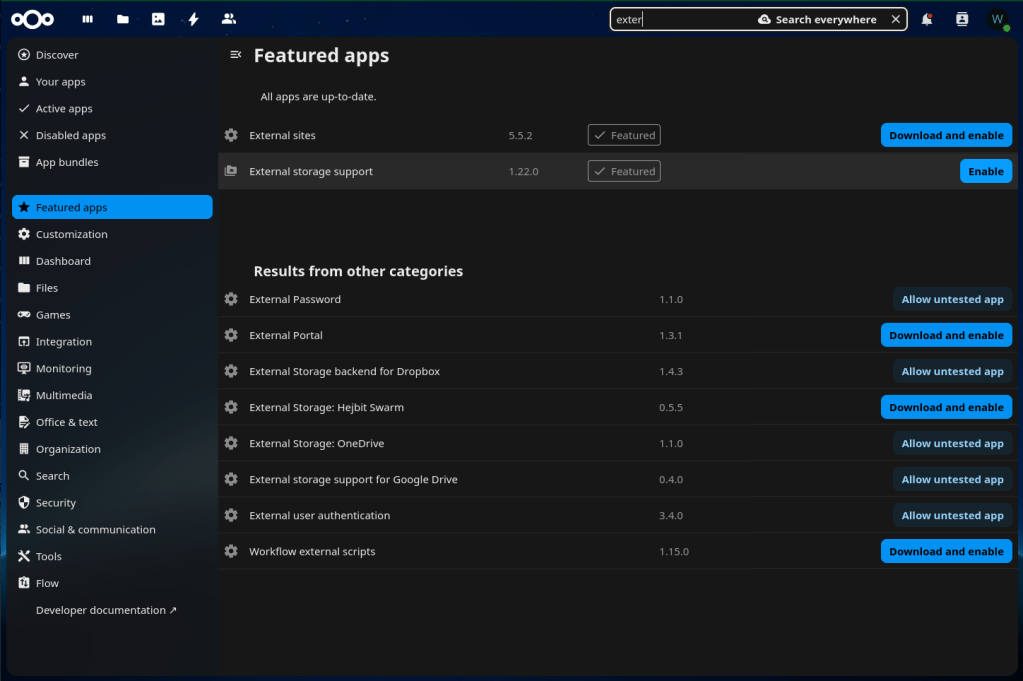The image size is (1023, 681).
Task: Open the Nextcloud logo home link
Action: (x=33, y=19)
